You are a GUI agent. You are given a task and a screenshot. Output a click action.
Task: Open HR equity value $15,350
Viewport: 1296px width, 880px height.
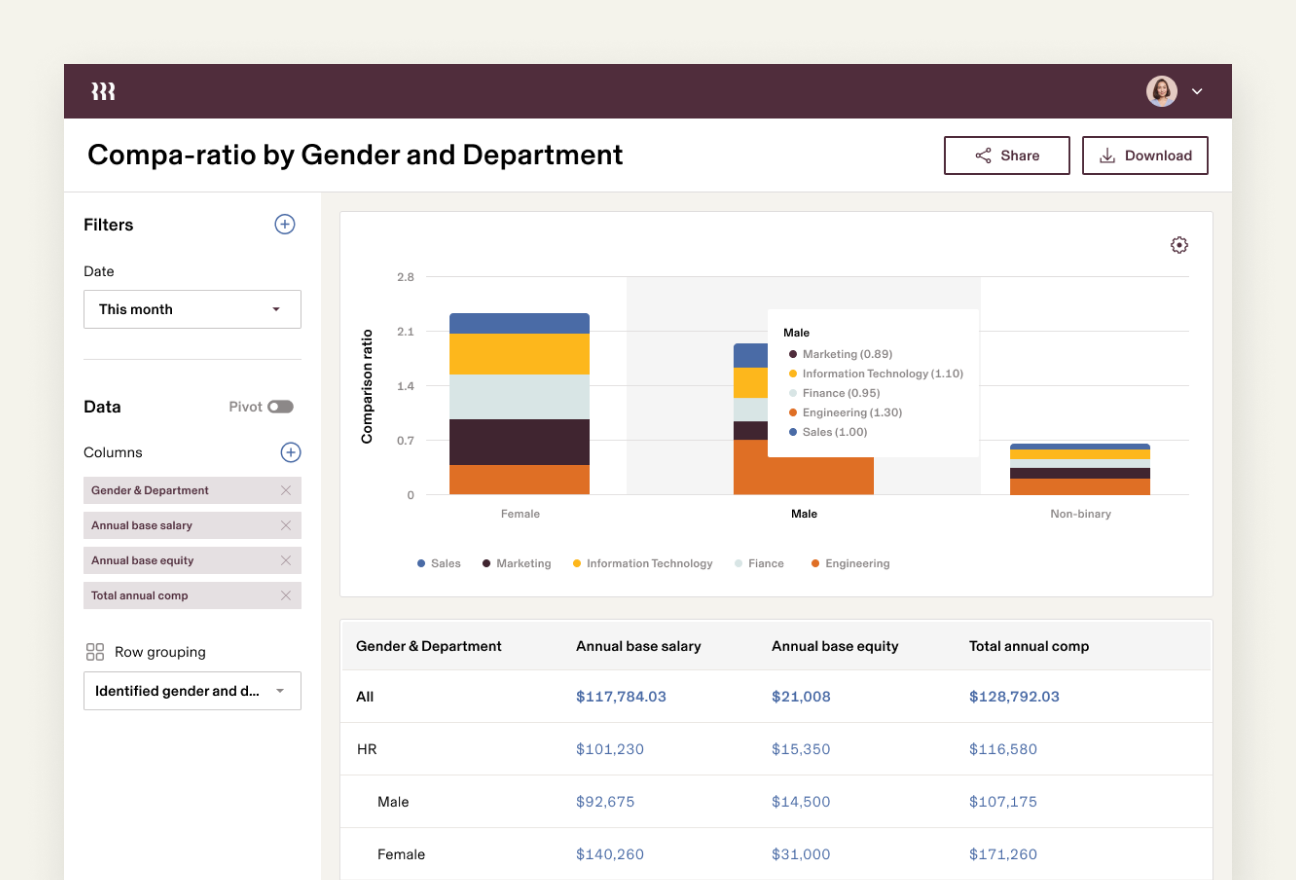click(x=801, y=749)
